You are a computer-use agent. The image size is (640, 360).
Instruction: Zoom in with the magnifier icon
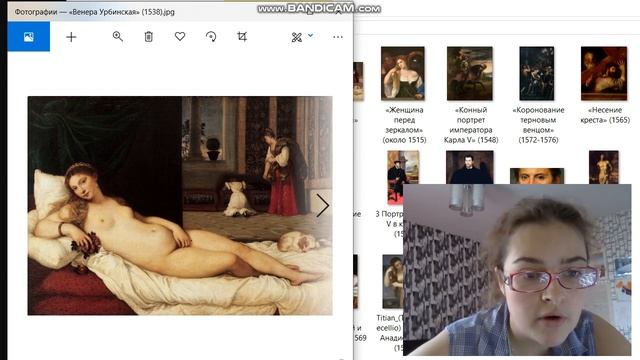(x=118, y=37)
